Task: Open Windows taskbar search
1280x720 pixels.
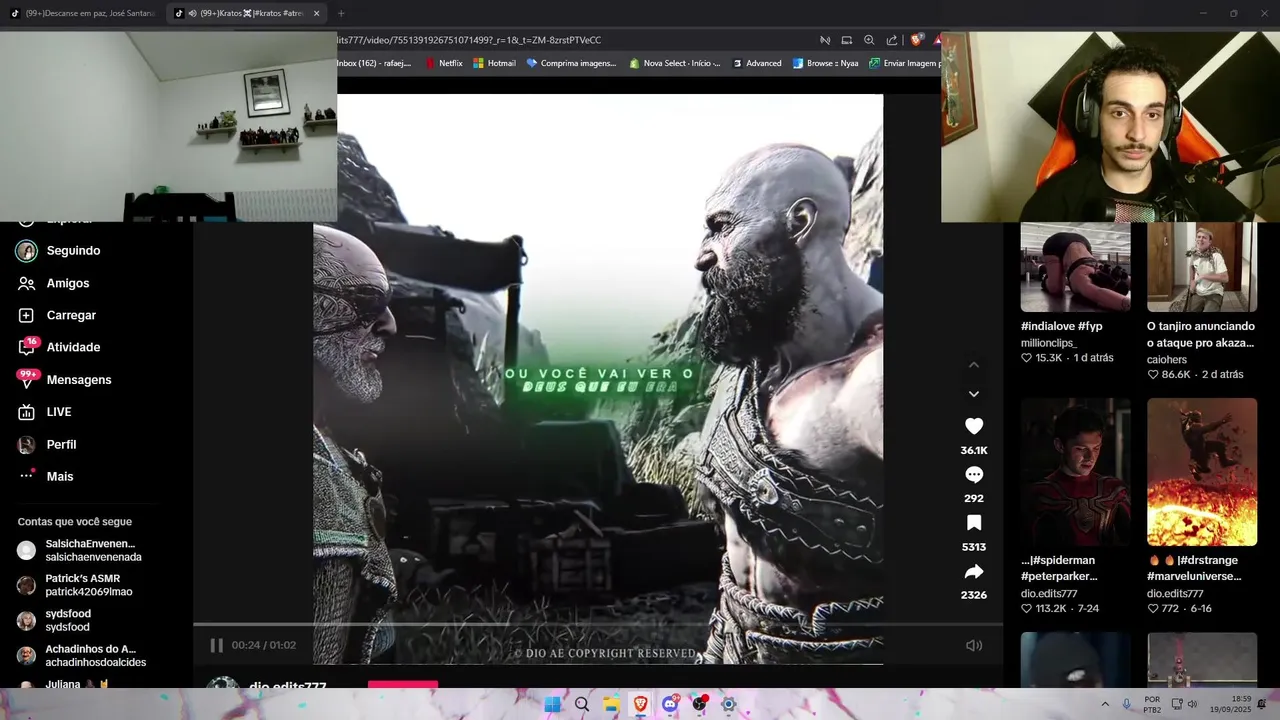Action: pos(582,704)
